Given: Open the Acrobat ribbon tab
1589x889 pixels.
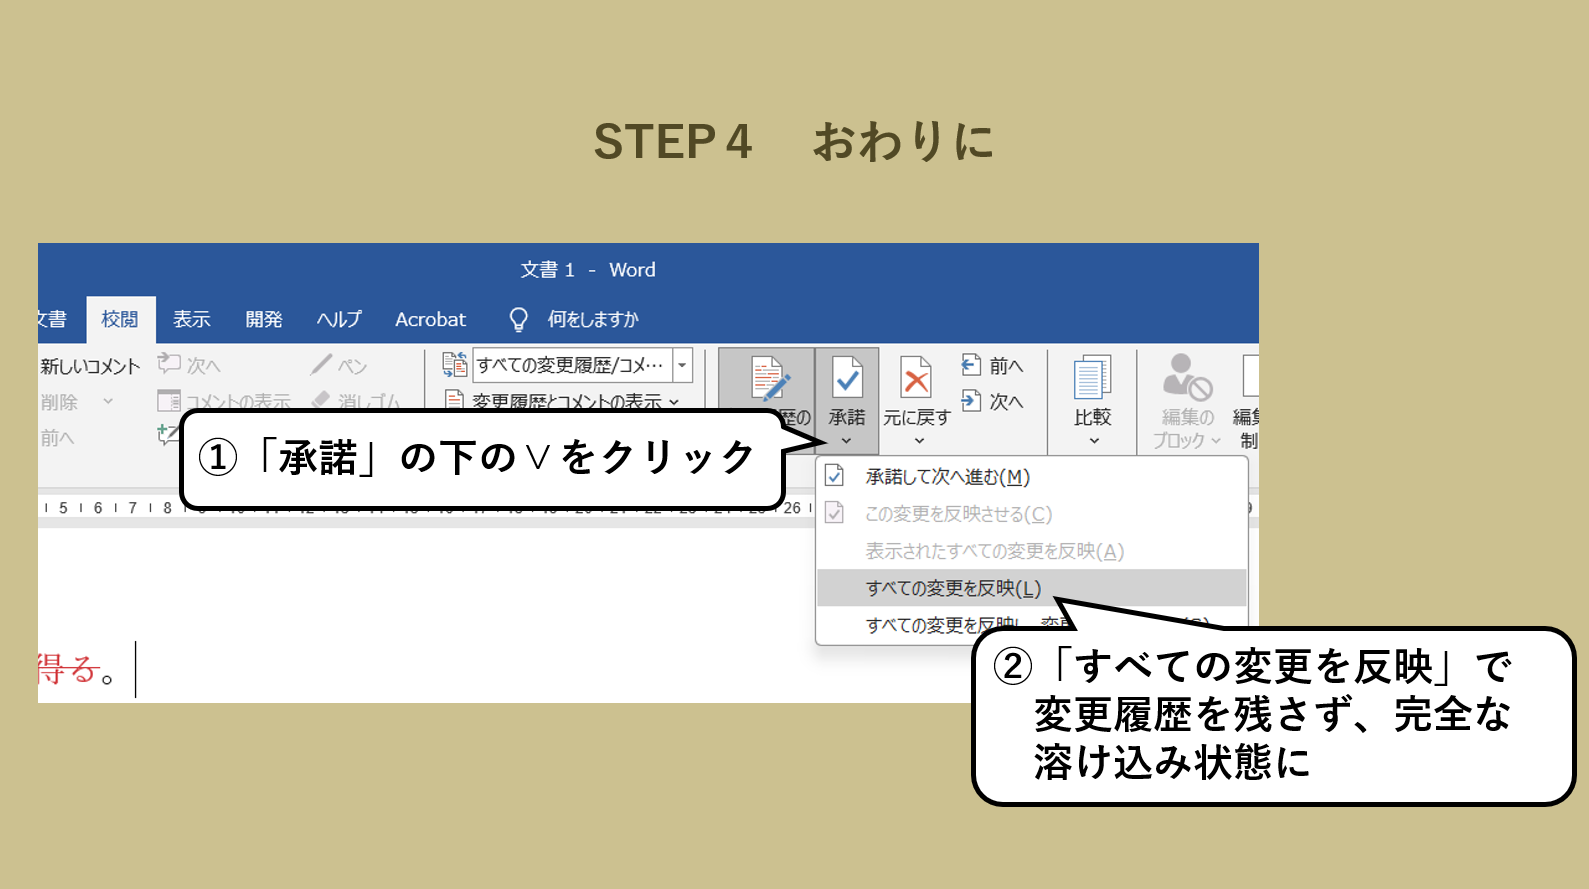Looking at the screenshot, I should click(430, 319).
